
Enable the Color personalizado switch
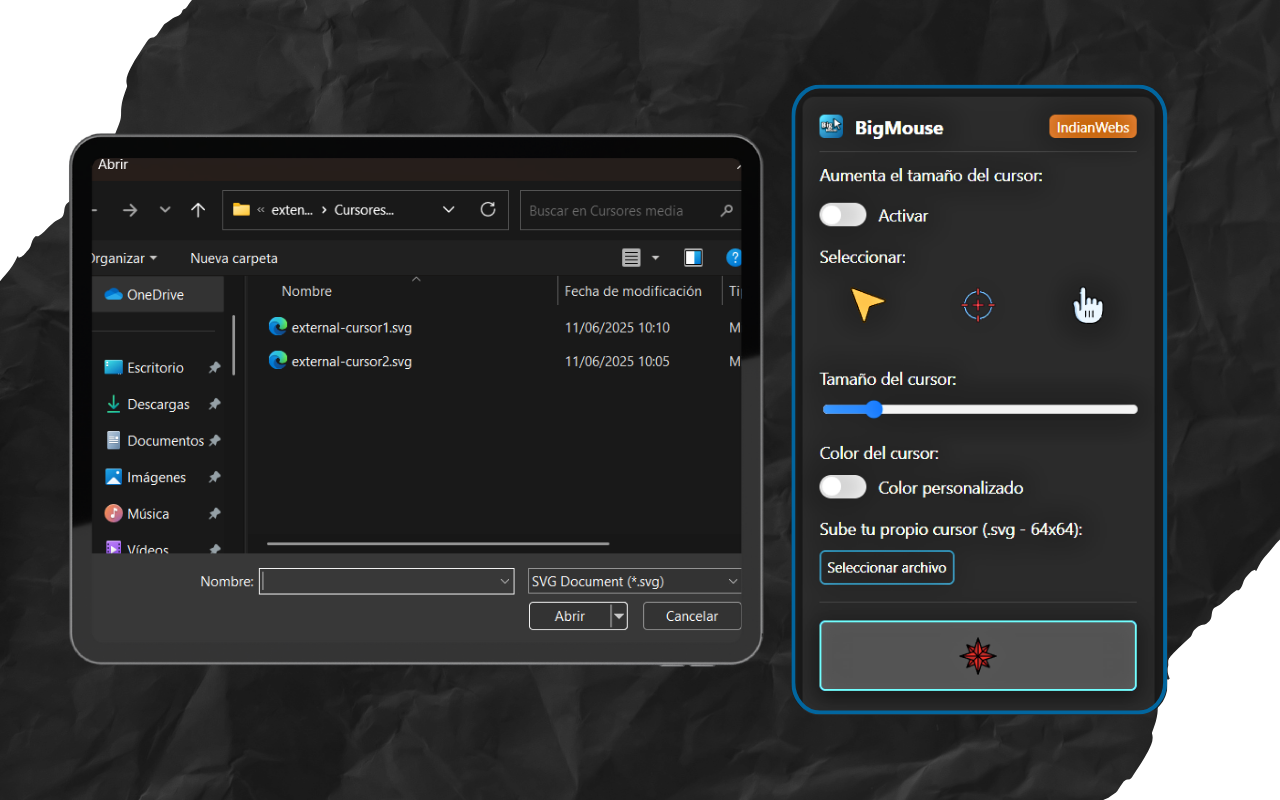tap(843, 487)
